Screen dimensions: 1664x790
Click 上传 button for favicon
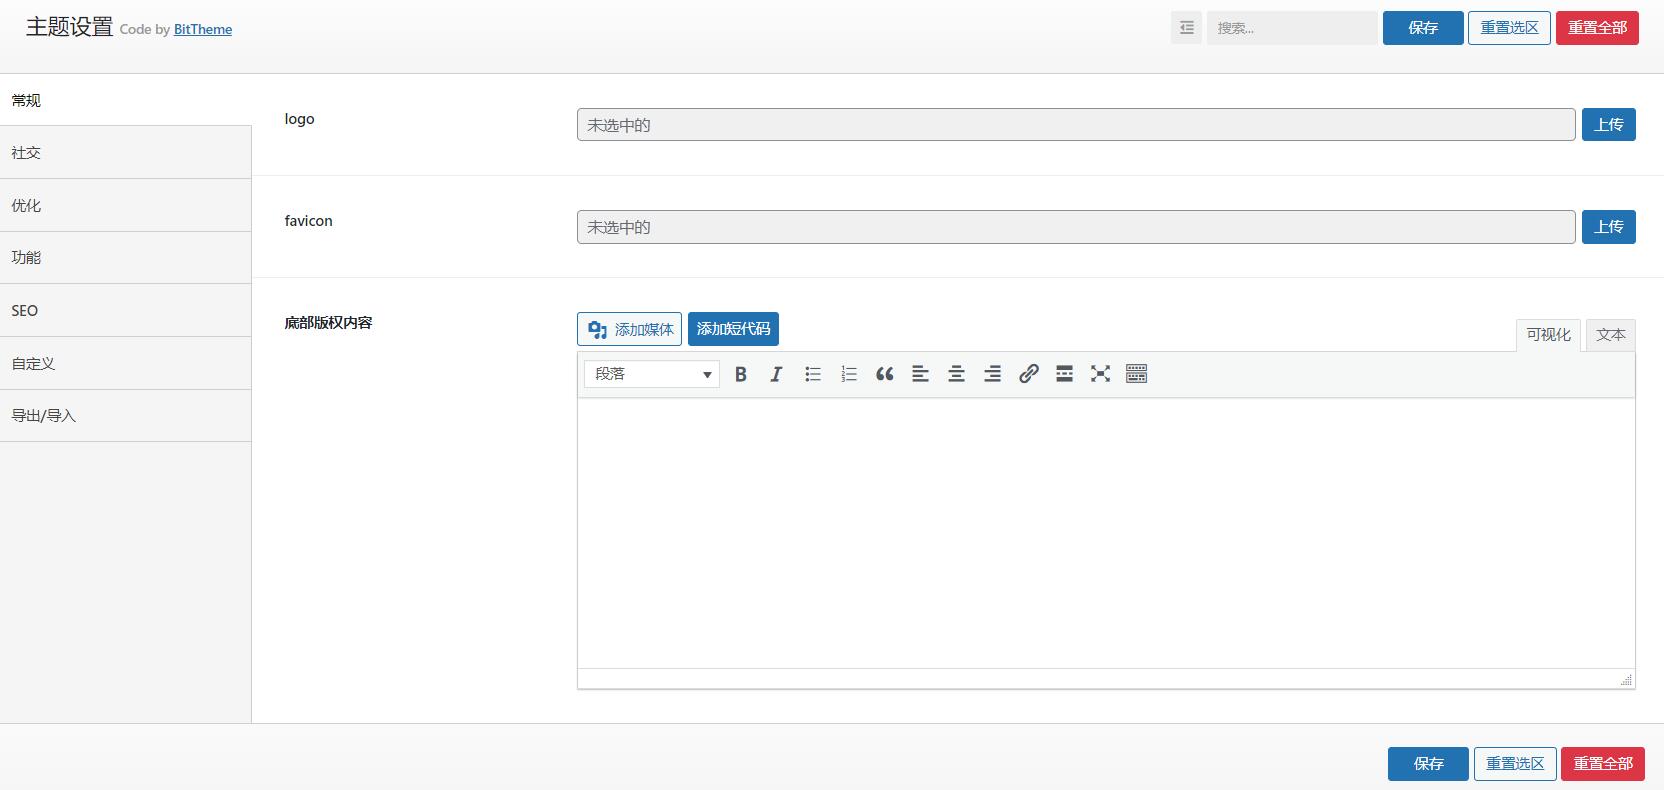pyautogui.click(x=1608, y=227)
